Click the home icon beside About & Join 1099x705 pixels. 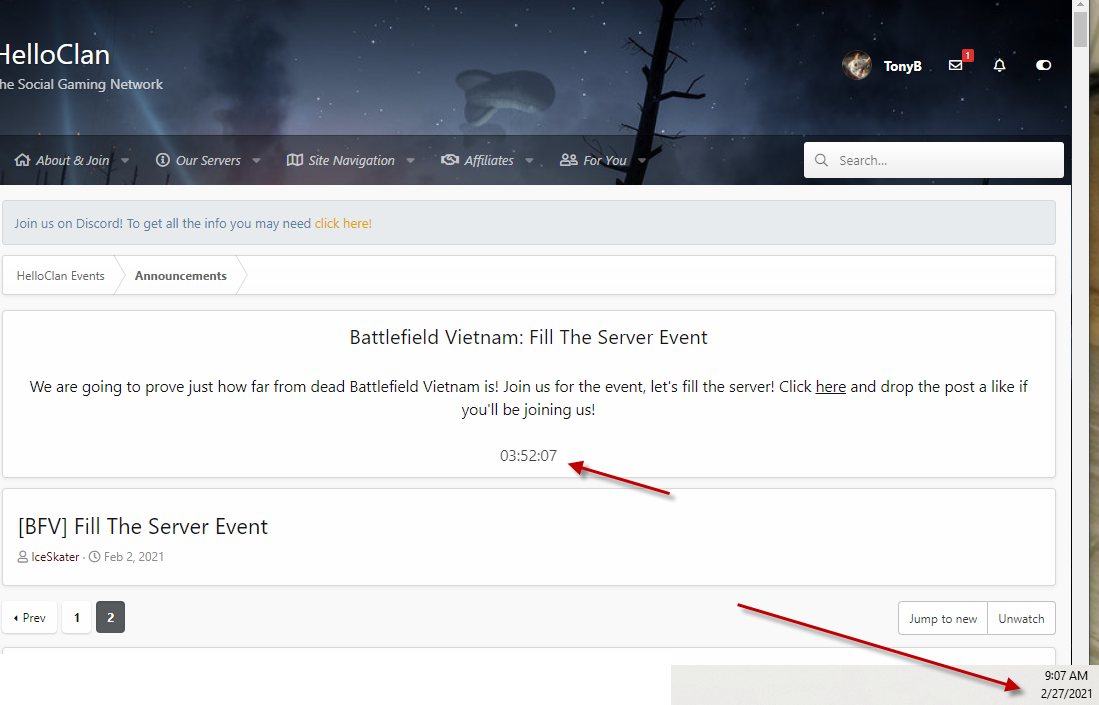coord(22,160)
